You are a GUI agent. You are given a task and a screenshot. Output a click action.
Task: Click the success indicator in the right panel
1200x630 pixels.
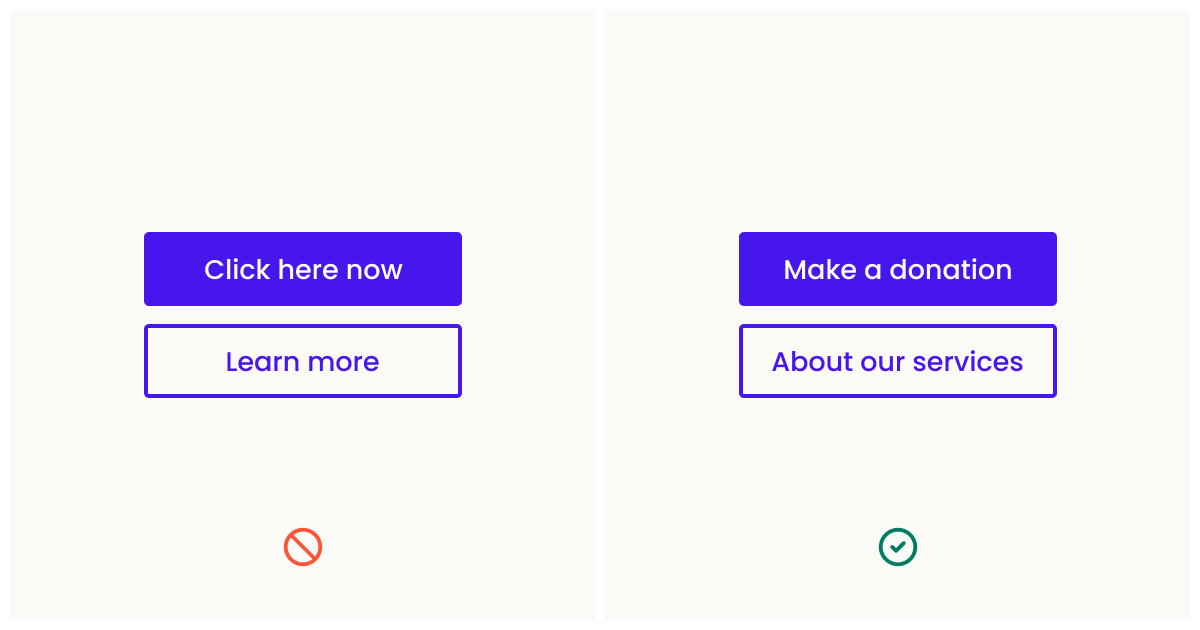point(897,546)
